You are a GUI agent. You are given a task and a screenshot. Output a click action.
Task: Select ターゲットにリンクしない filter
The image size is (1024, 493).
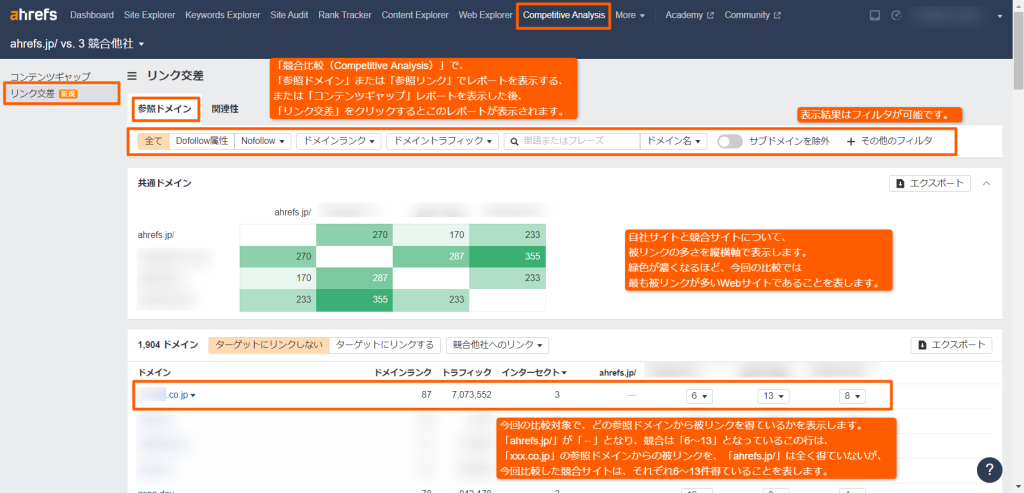coord(268,345)
